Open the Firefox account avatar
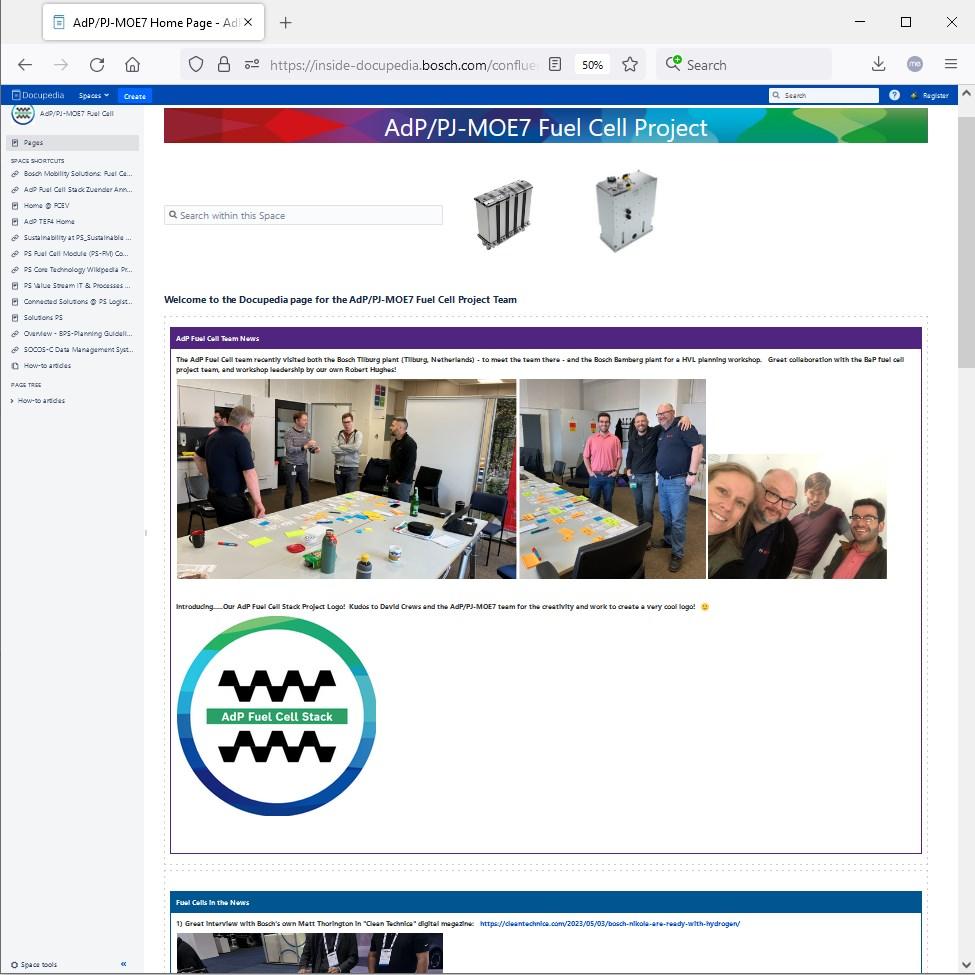Screen dimensions: 975x975 tap(915, 64)
